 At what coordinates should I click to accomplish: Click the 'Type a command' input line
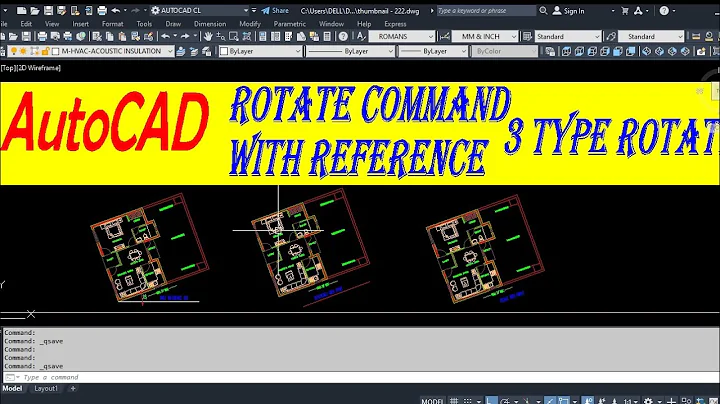point(360,377)
